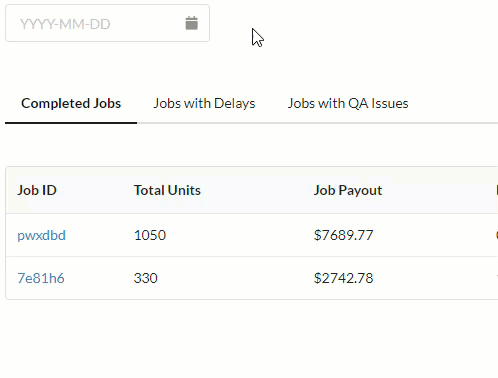Select the Jobs with QA Issues tab
498x378 pixels.
click(x=348, y=103)
